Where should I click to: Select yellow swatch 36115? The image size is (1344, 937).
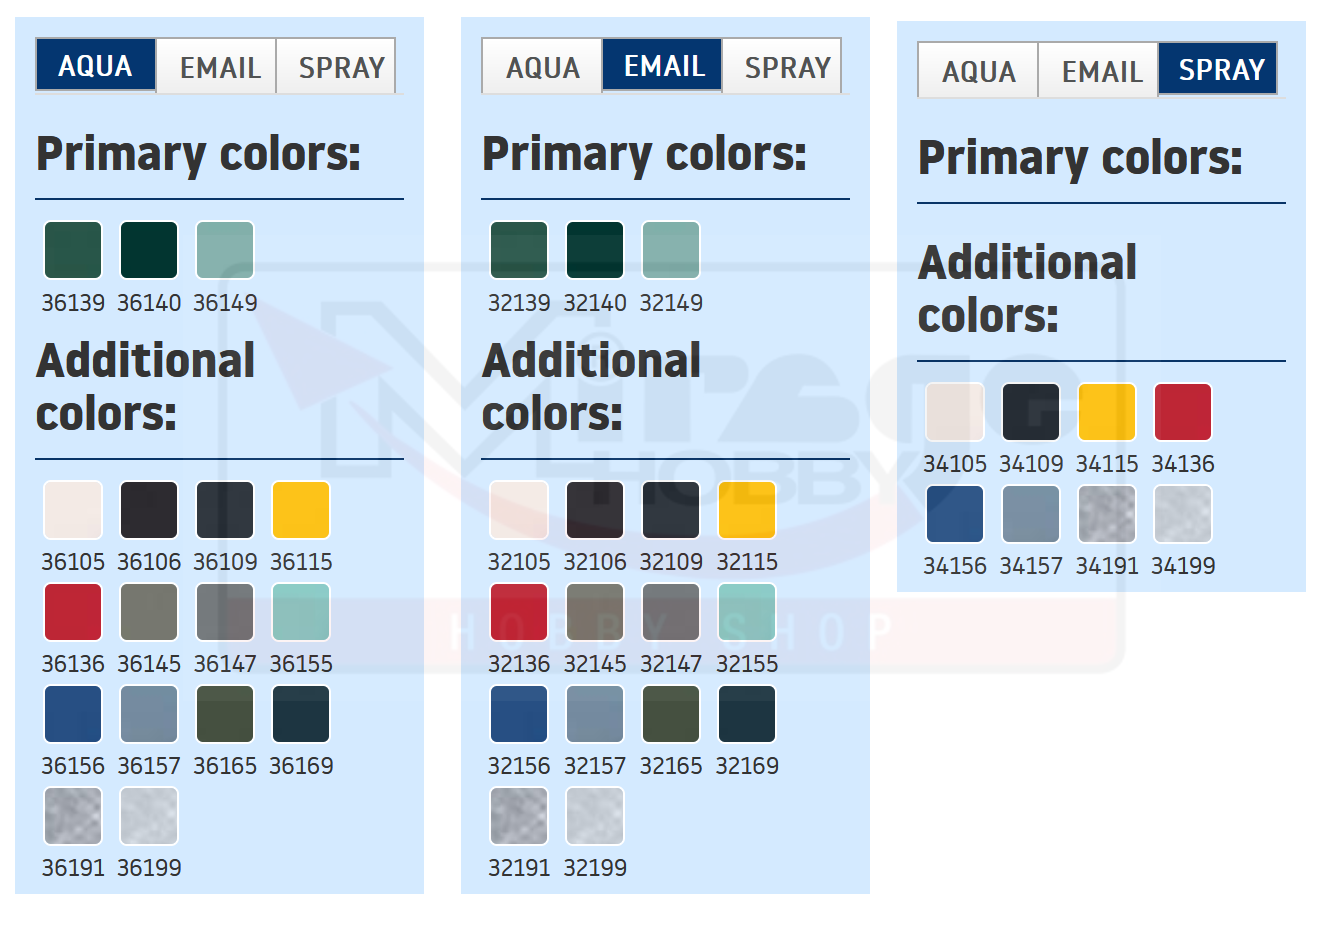(x=301, y=510)
